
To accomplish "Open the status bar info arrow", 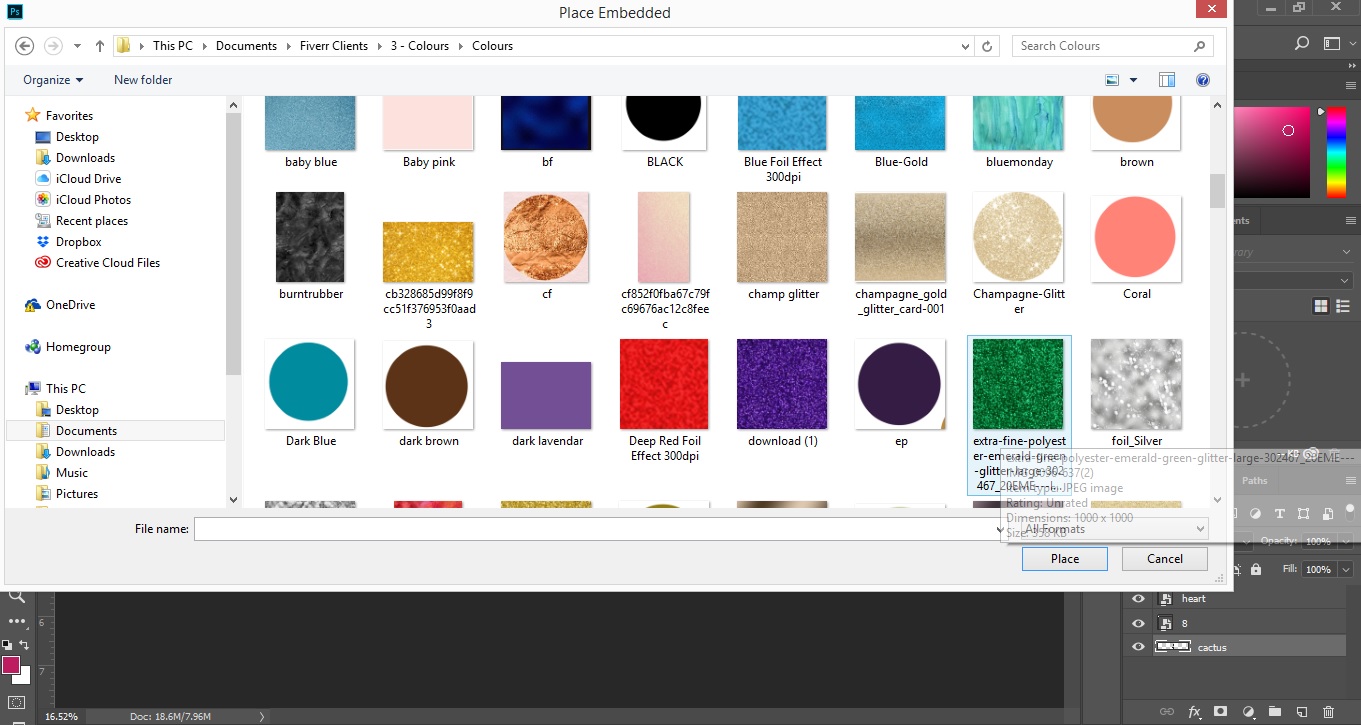I will 263,716.
